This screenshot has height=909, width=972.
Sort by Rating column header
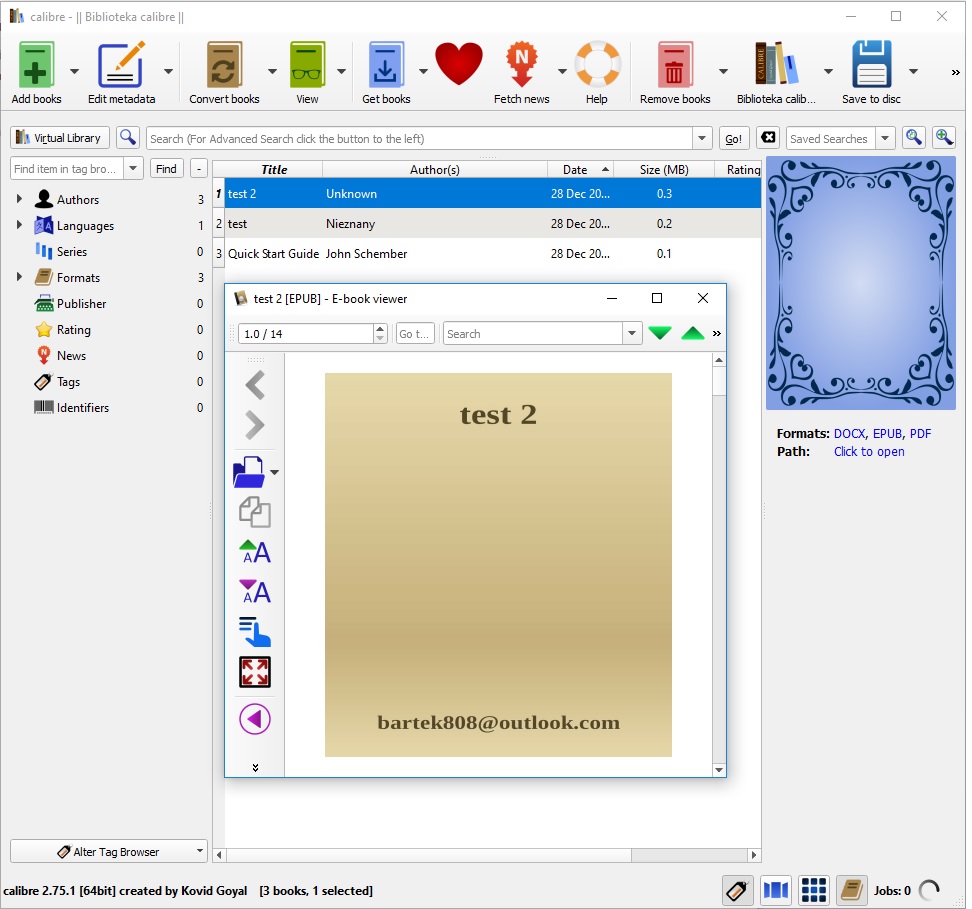click(x=738, y=169)
